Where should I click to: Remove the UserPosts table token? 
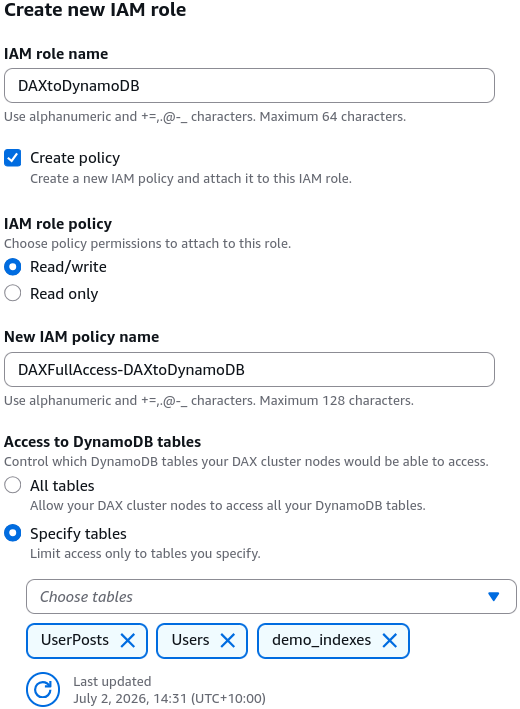128,640
